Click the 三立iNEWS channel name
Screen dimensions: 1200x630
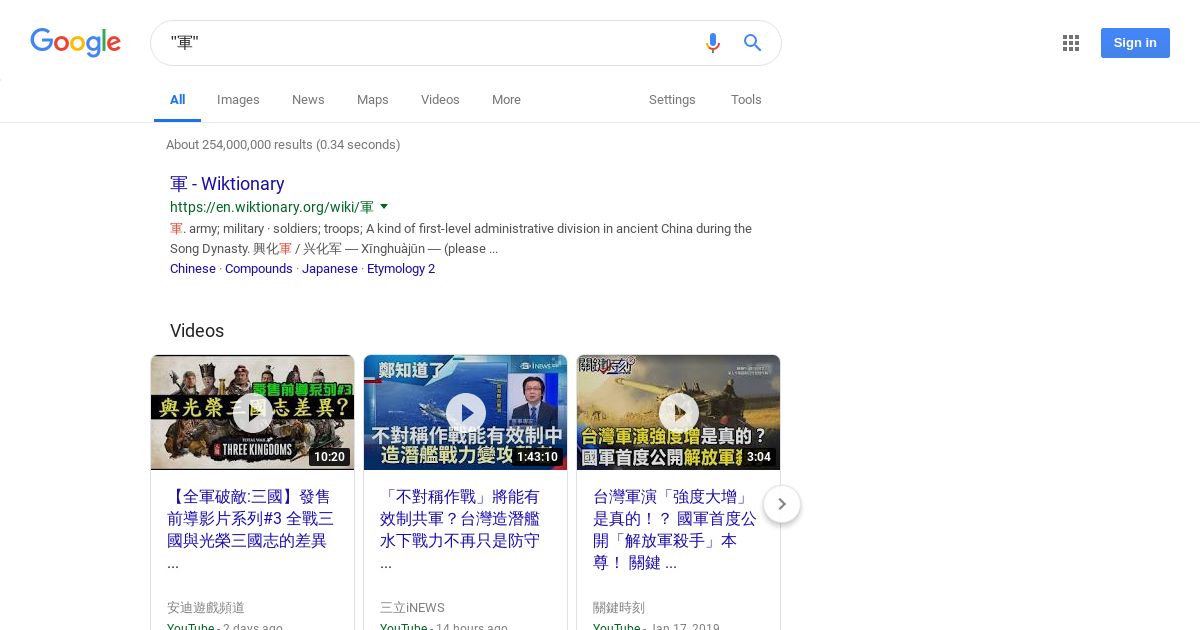tap(412, 607)
